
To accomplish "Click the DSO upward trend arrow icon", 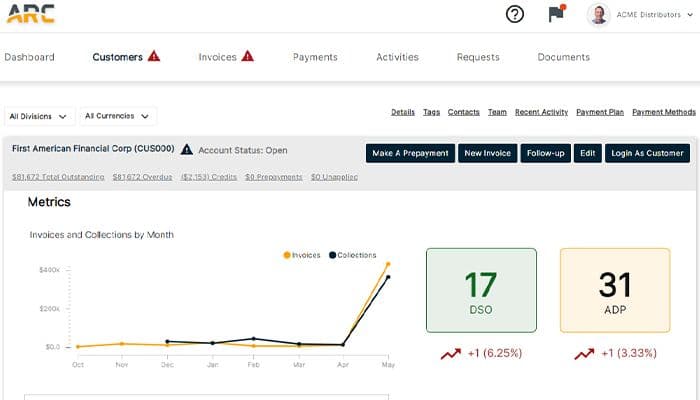I will coord(450,354).
